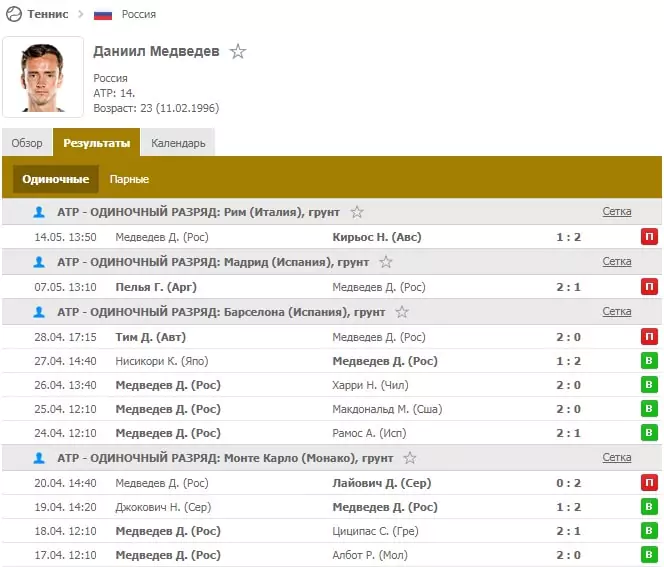The image size is (664, 567).
Task: Click red П badge for Пелья match
Action: point(649,287)
